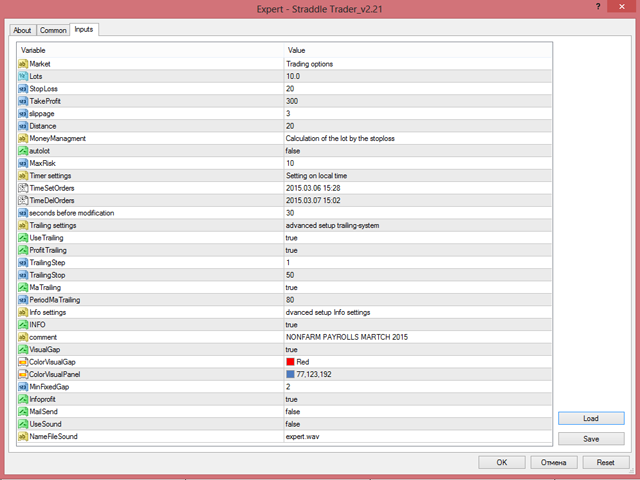Click the integer icon beside Distance

(23, 126)
